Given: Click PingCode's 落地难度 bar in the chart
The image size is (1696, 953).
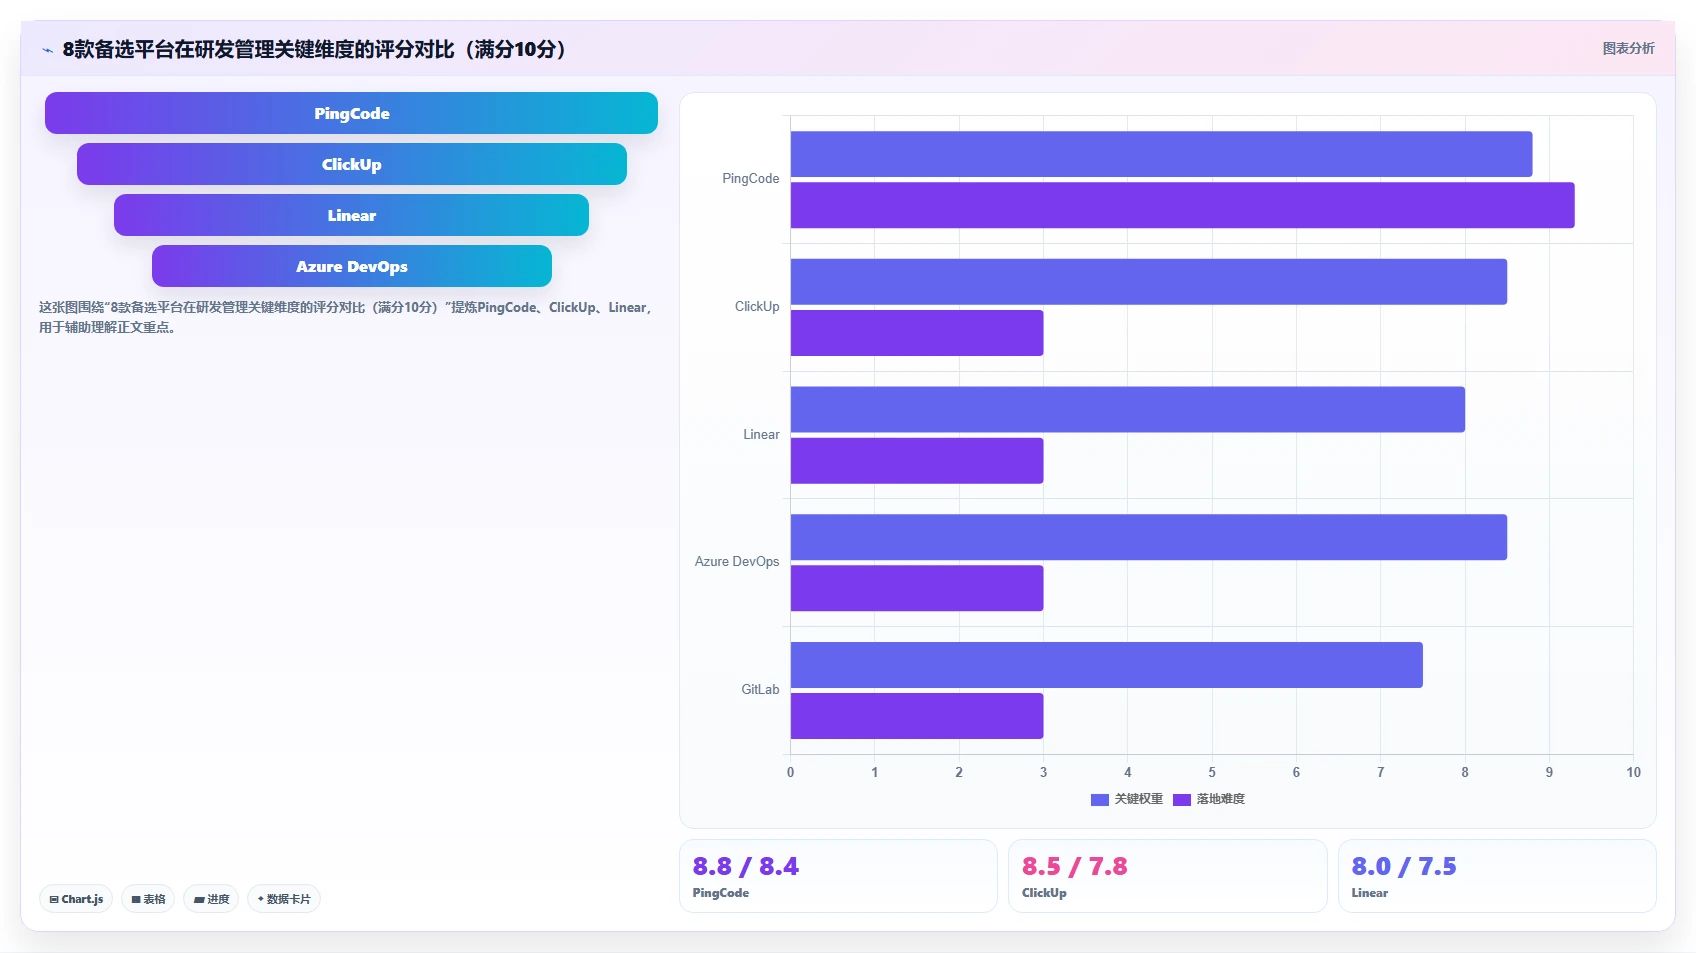Looking at the screenshot, I should click(1182, 205).
